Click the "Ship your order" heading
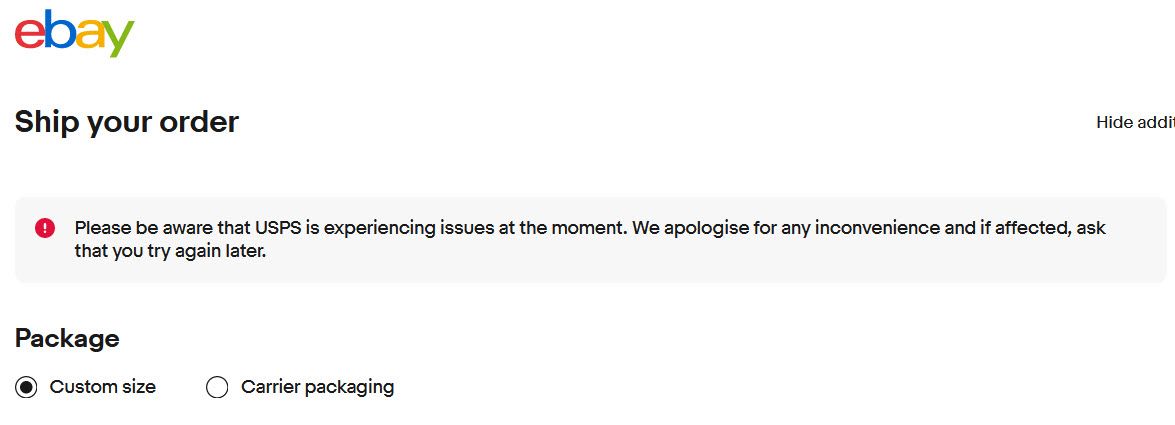The image size is (1175, 425). click(x=127, y=122)
